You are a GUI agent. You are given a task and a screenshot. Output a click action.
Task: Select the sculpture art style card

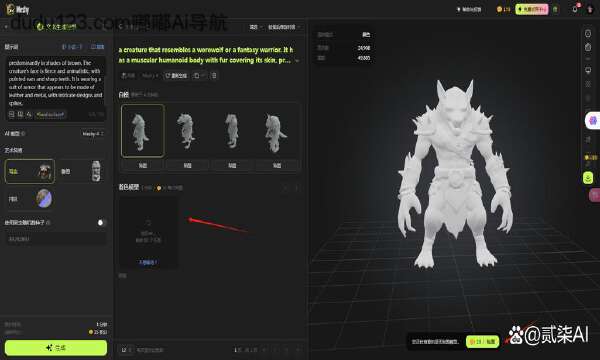pos(82,171)
